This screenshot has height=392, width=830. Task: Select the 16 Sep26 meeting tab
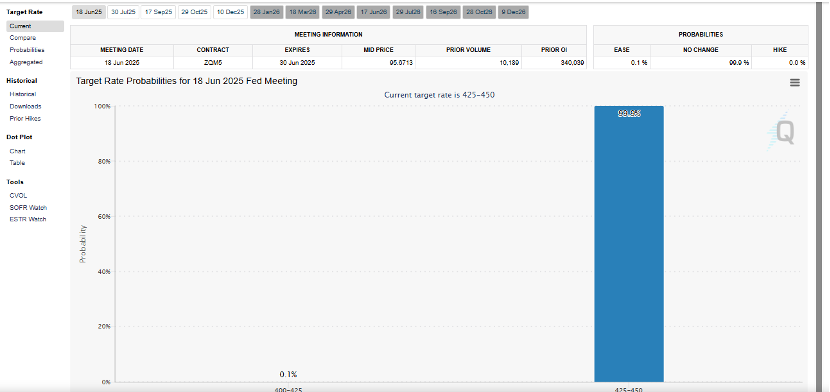point(443,12)
